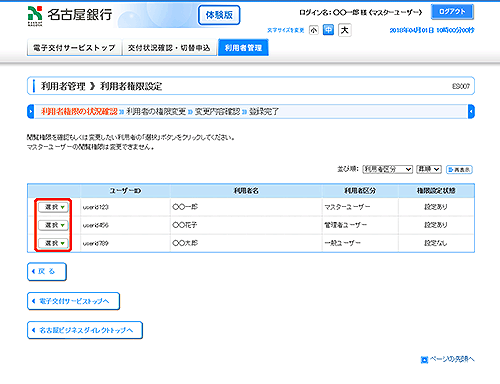
Task: Click the 戻る back button
Action: (x=47, y=272)
